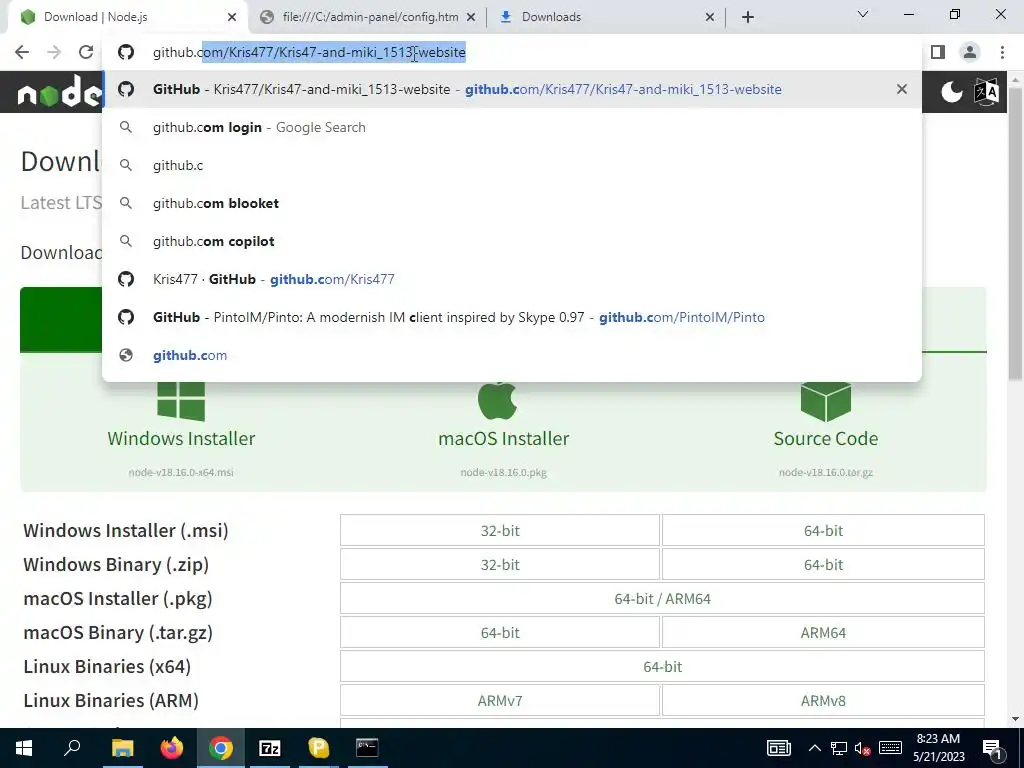The width and height of the screenshot is (1024, 768).
Task: Open the notification center icon
Action: click(992, 749)
